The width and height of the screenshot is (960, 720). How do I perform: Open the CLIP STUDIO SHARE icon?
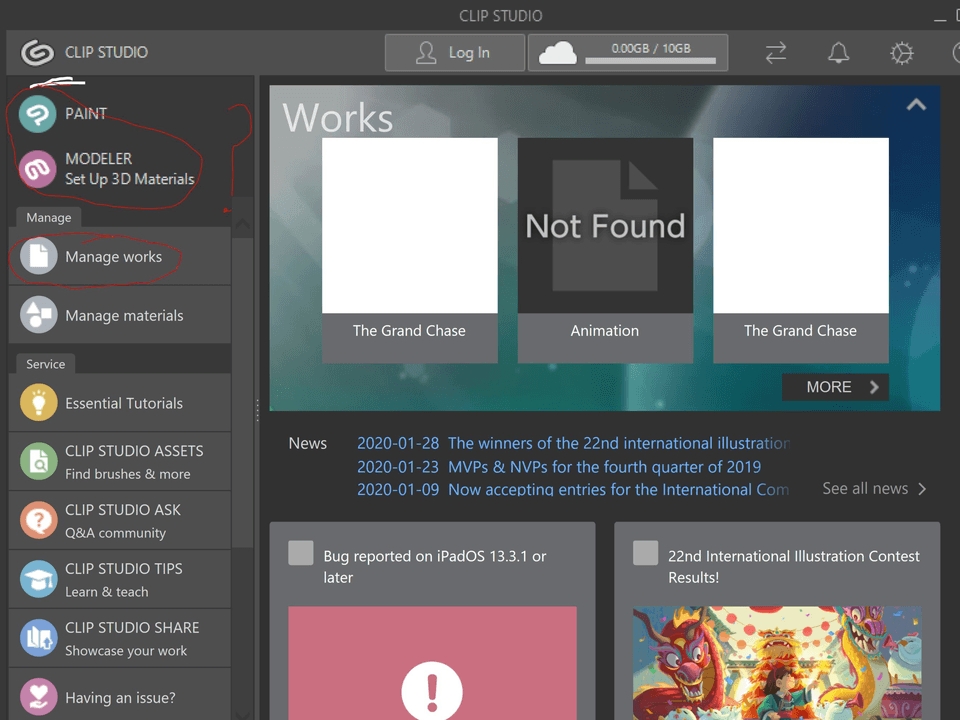[39, 637]
